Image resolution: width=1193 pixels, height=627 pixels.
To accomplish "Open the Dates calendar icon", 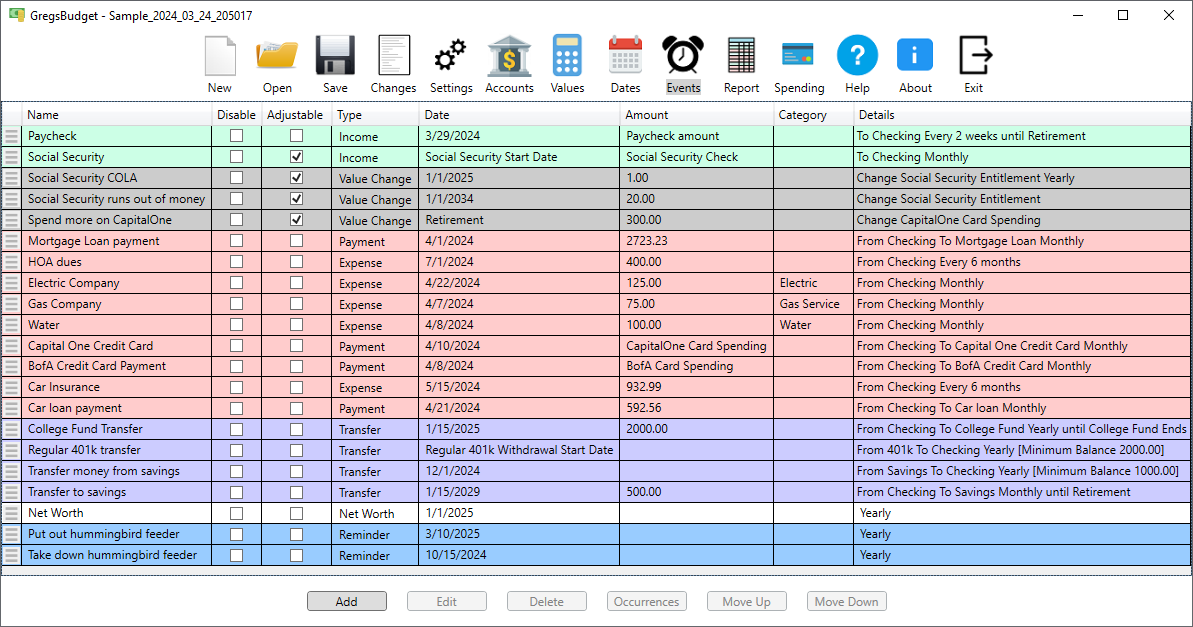I will pos(625,57).
